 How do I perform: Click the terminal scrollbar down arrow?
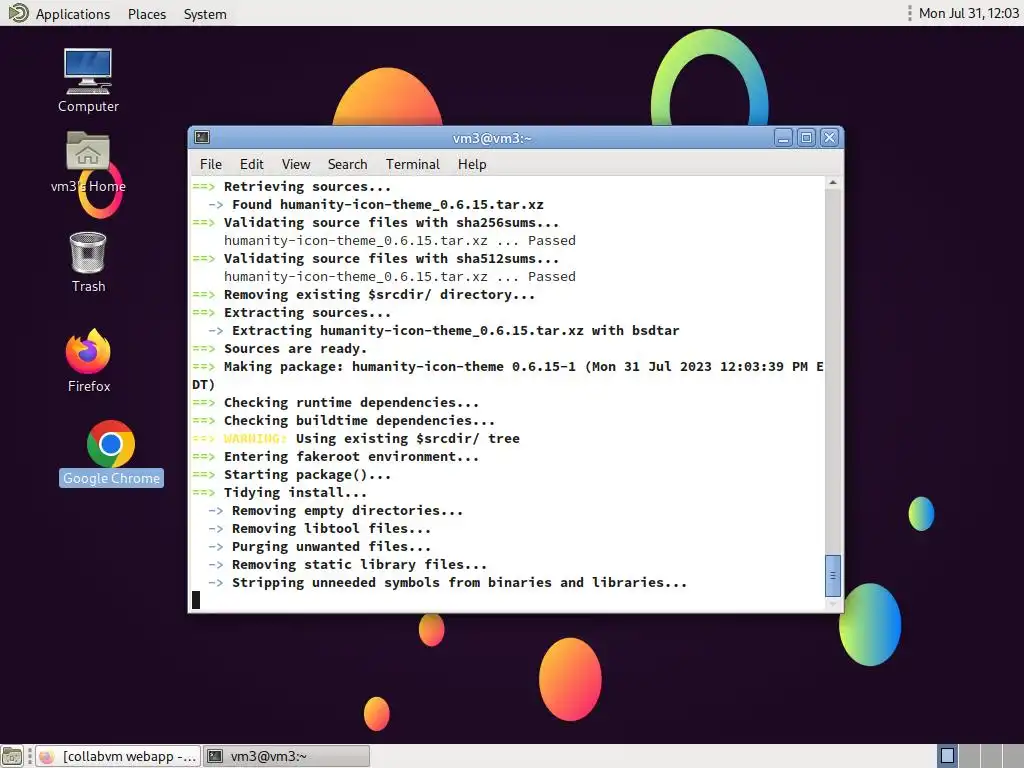click(x=833, y=605)
